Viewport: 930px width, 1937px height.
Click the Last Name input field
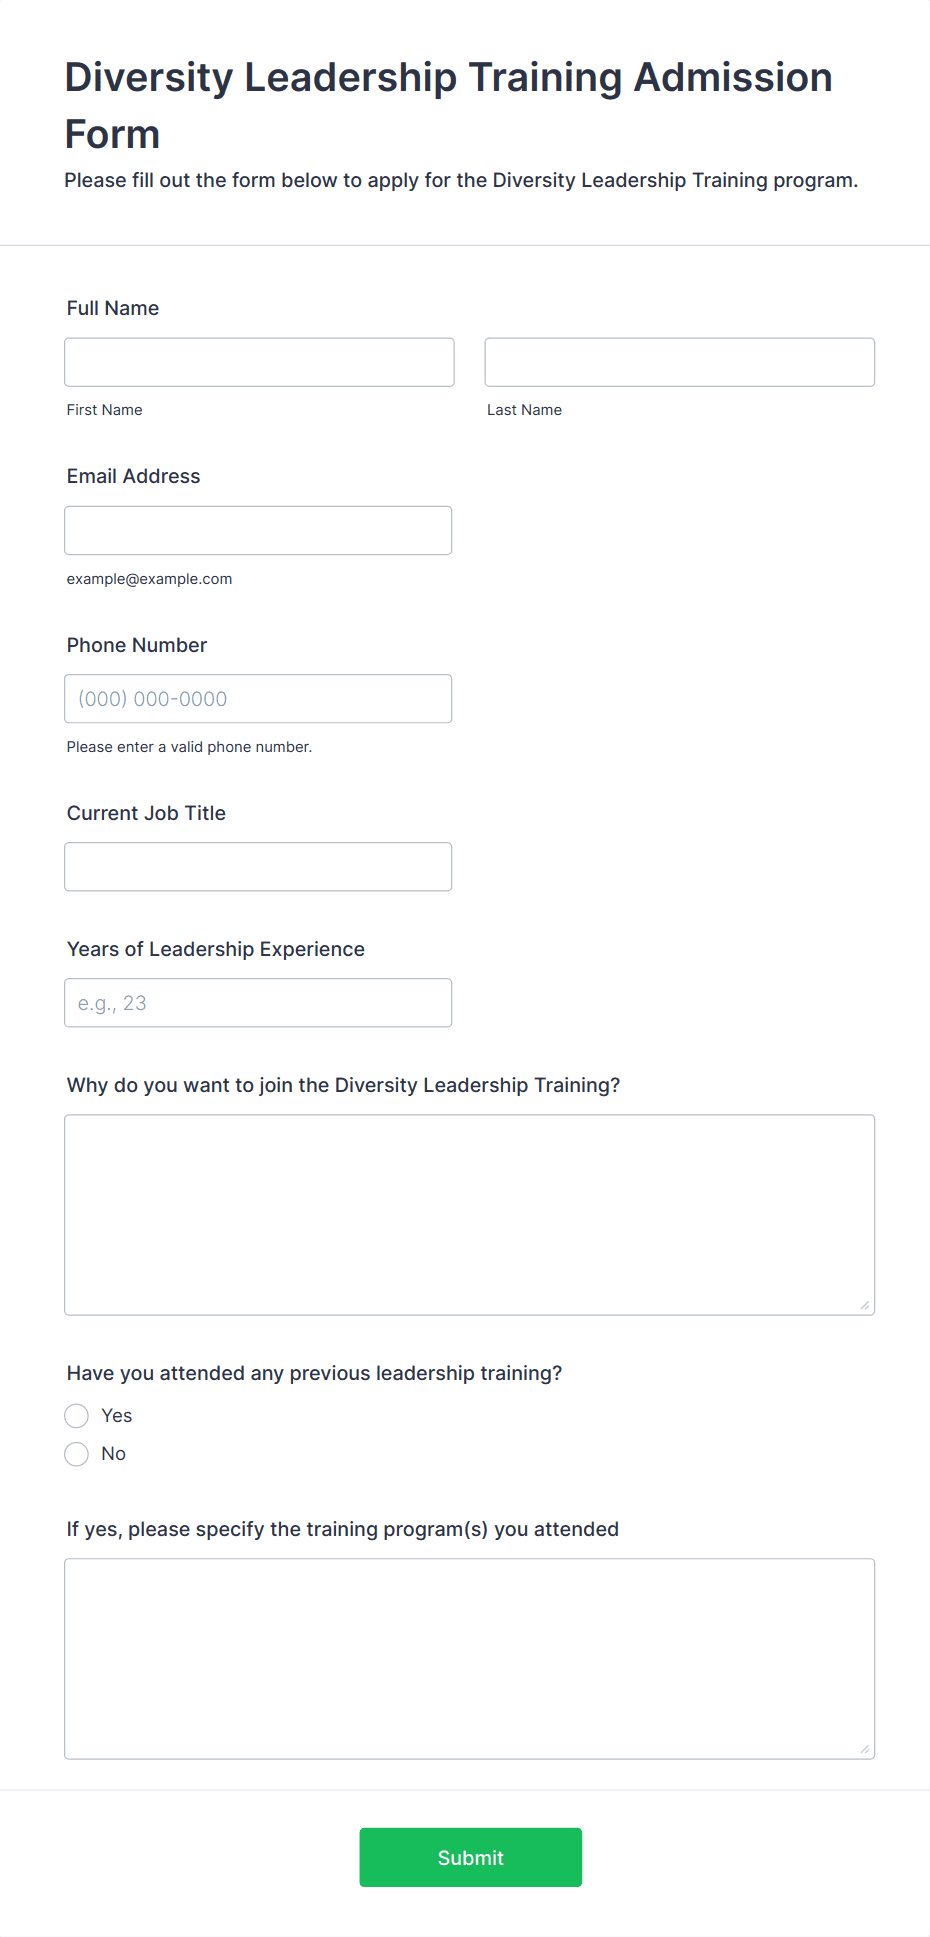click(679, 362)
